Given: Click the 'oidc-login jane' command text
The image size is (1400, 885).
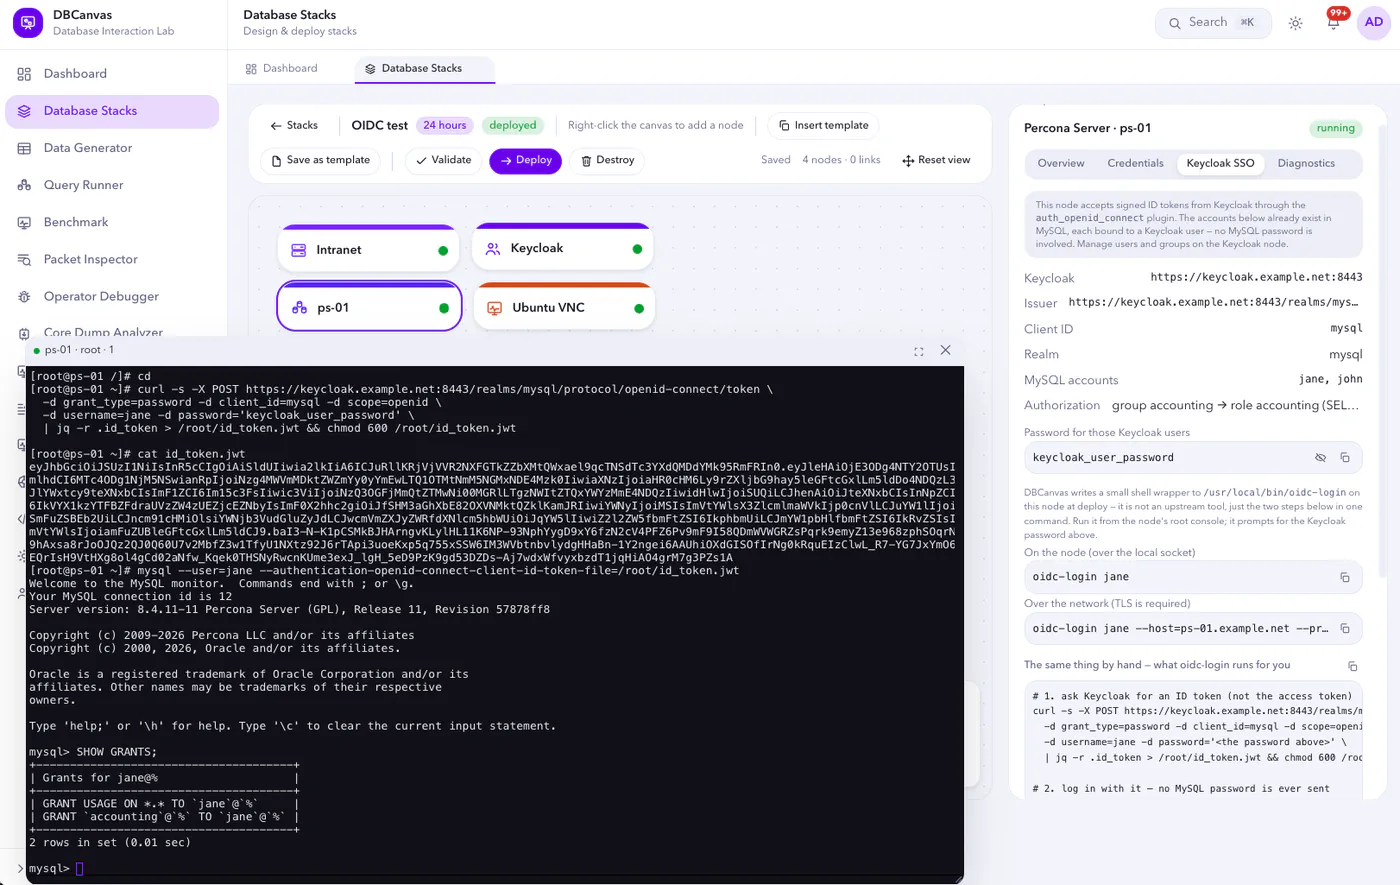Looking at the screenshot, I should tap(1081, 577).
